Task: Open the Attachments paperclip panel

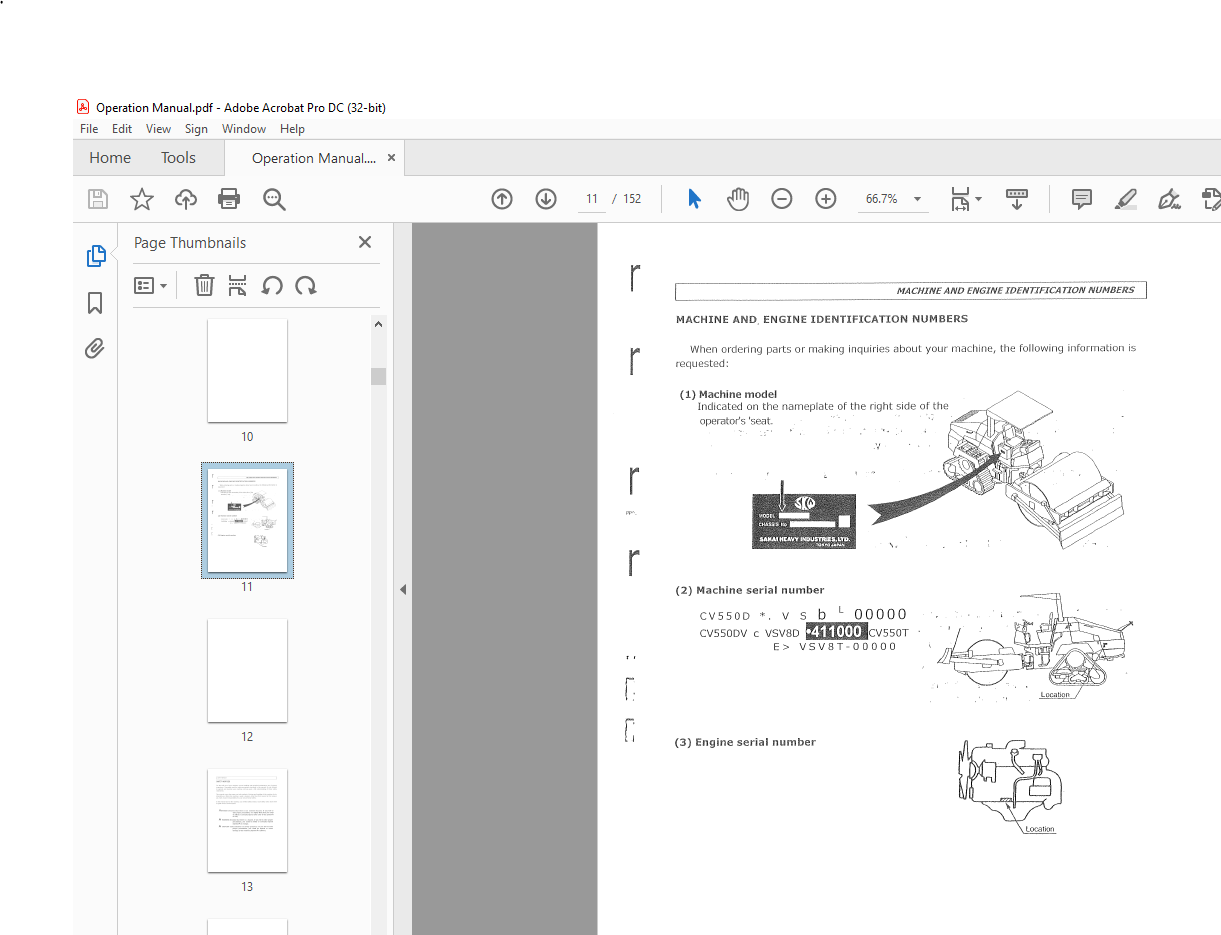Action: pyautogui.click(x=95, y=348)
